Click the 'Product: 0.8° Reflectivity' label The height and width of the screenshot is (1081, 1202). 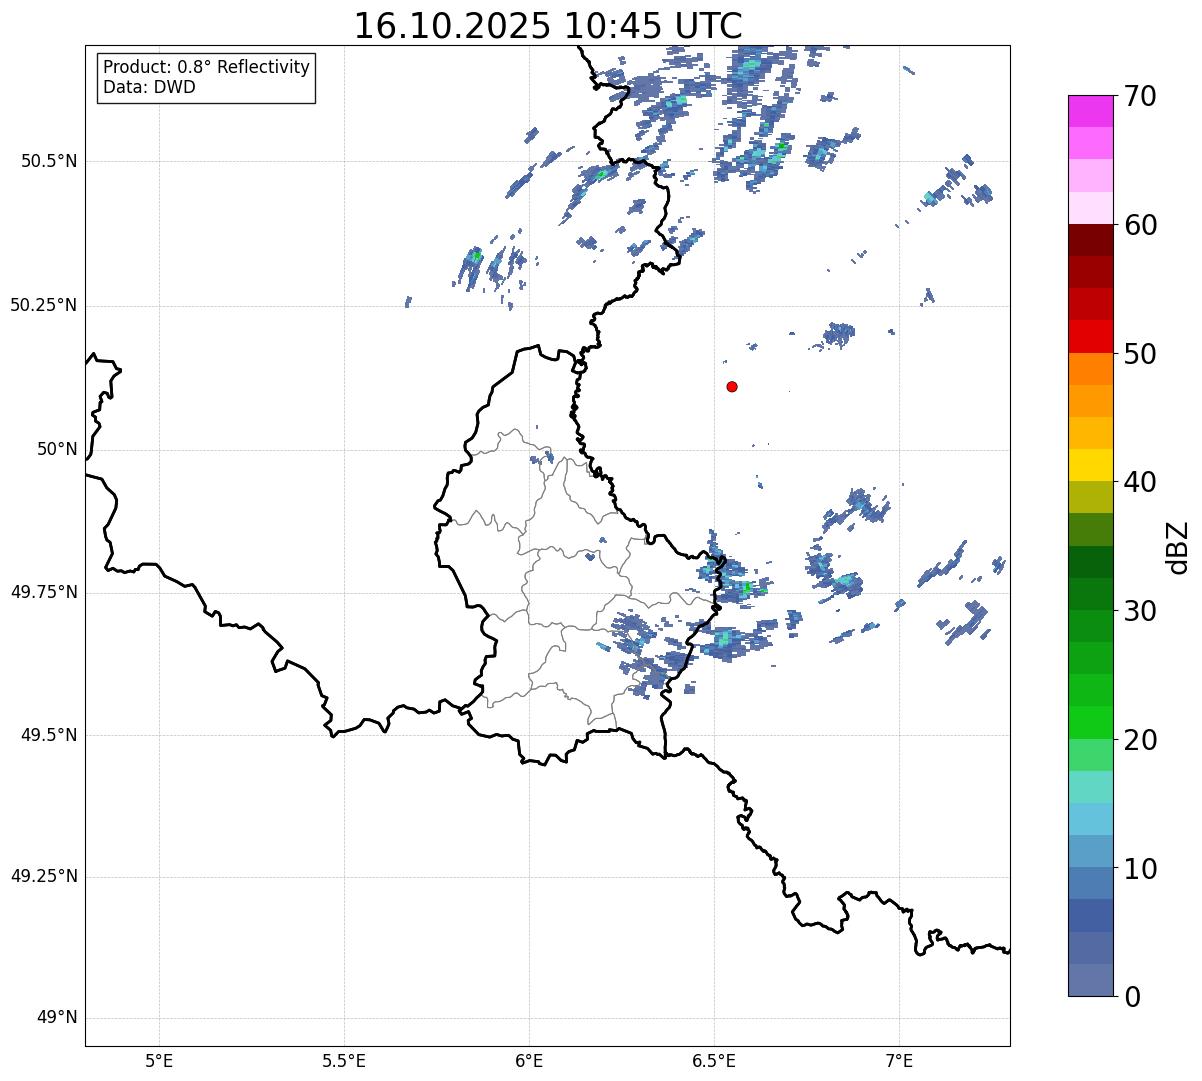point(207,67)
